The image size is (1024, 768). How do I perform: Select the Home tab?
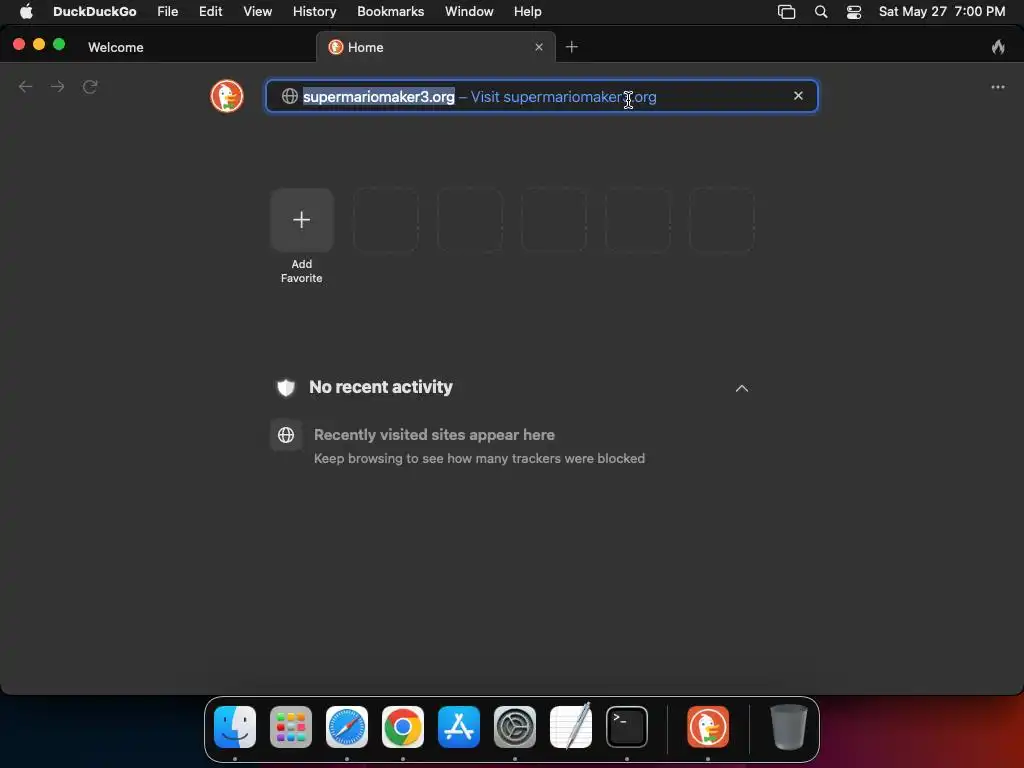tap(436, 47)
